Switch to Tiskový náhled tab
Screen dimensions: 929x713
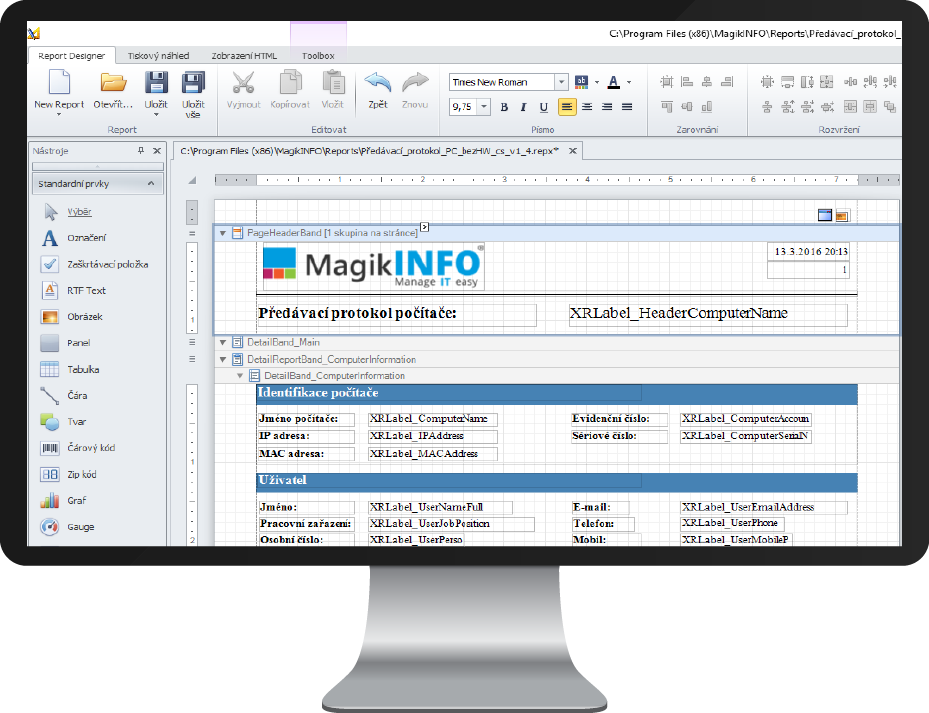158,56
